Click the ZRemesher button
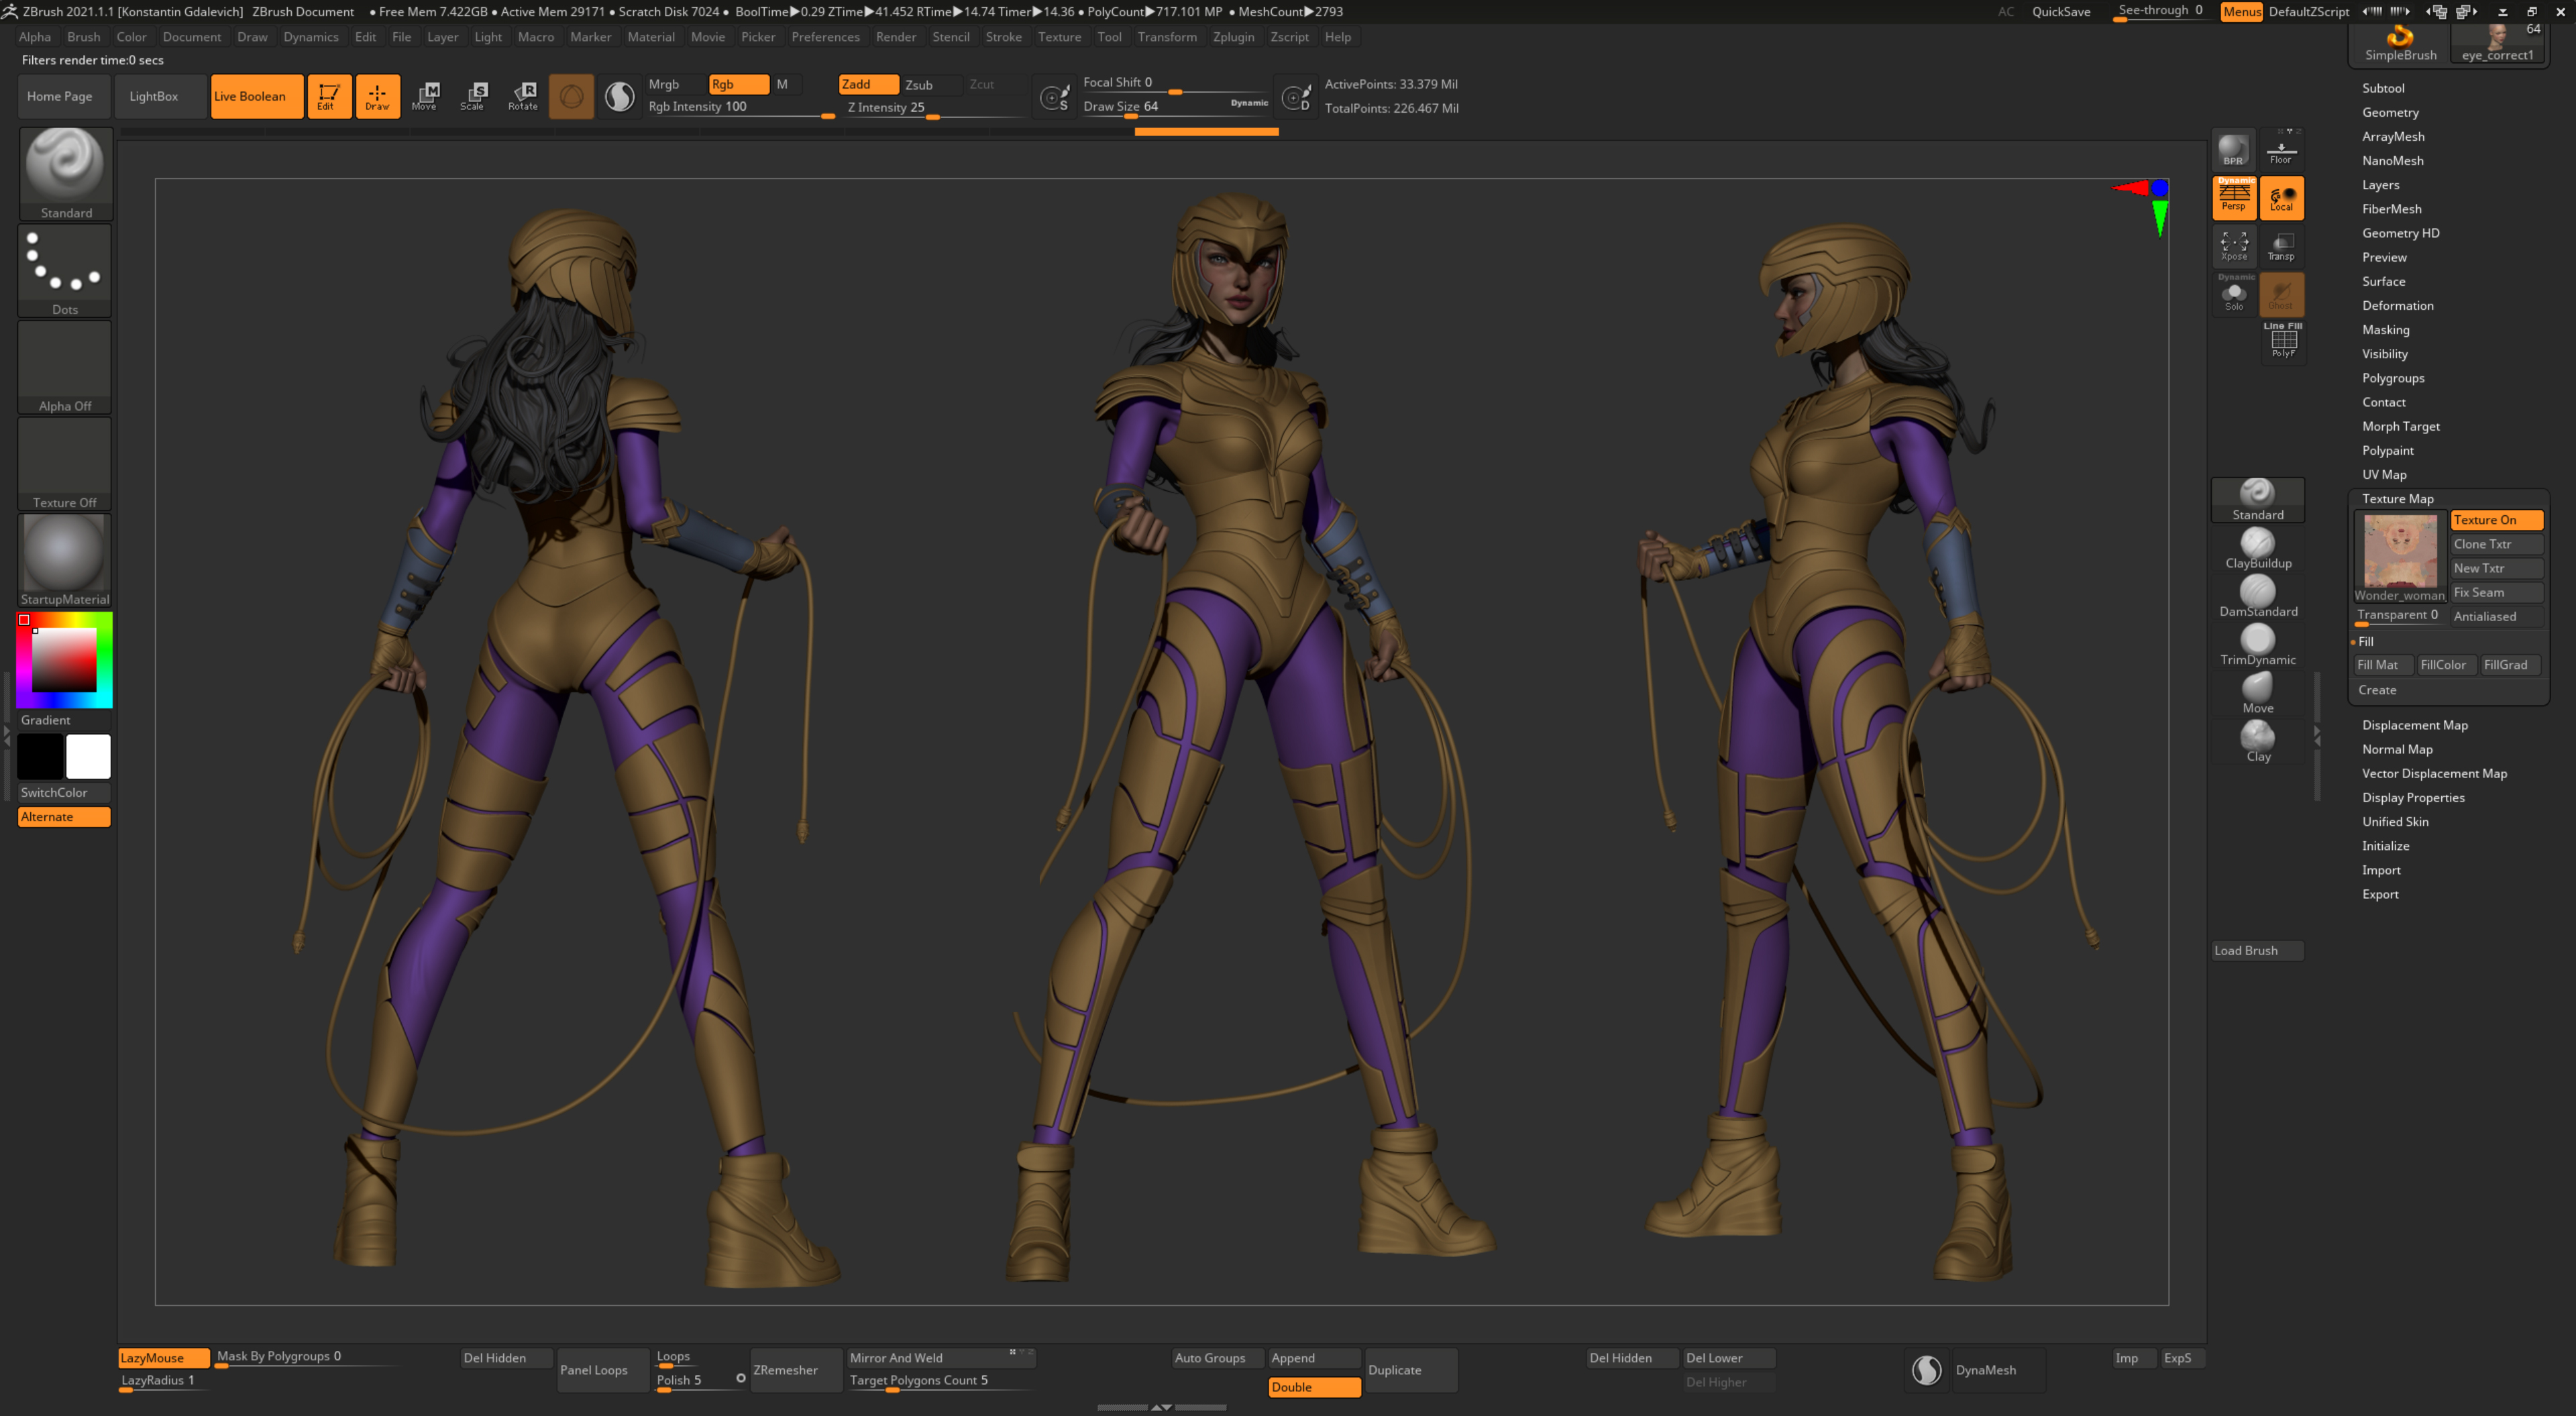 (786, 1370)
